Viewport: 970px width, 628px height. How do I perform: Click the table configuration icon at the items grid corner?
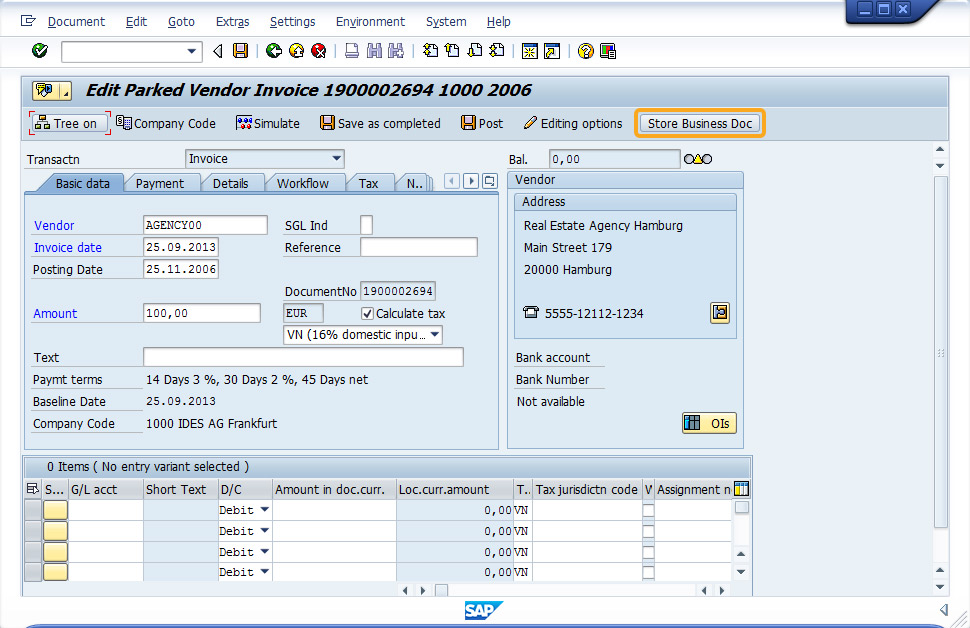[x=741, y=489]
